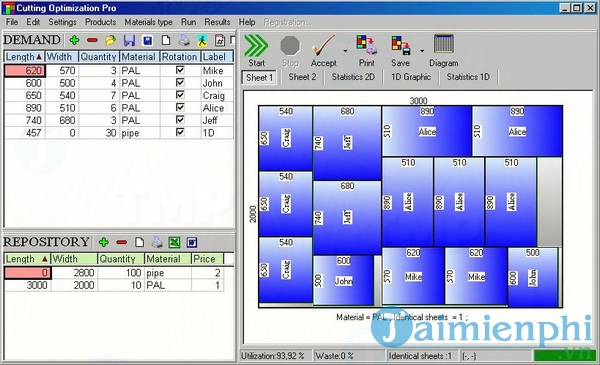Sort REPOSITORY by Length column header
This screenshot has height=365, width=600.
pyautogui.click(x=27, y=259)
